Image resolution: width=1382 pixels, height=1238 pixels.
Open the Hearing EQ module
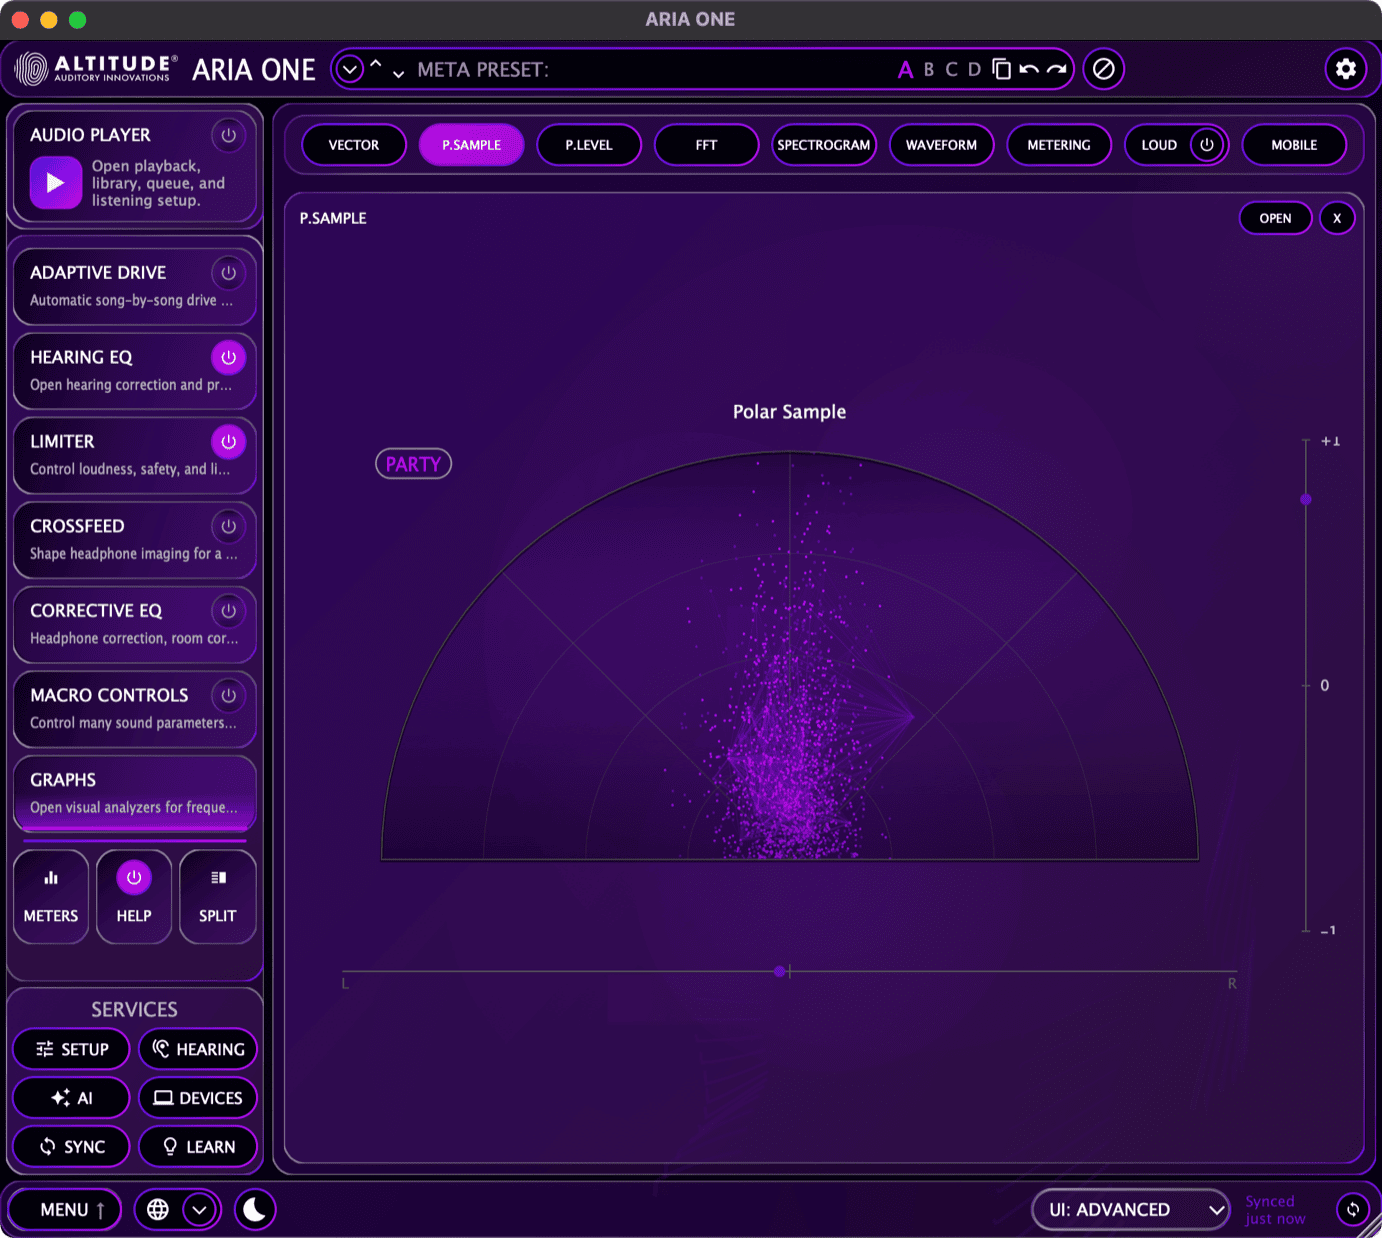pyautogui.click(x=135, y=371)
